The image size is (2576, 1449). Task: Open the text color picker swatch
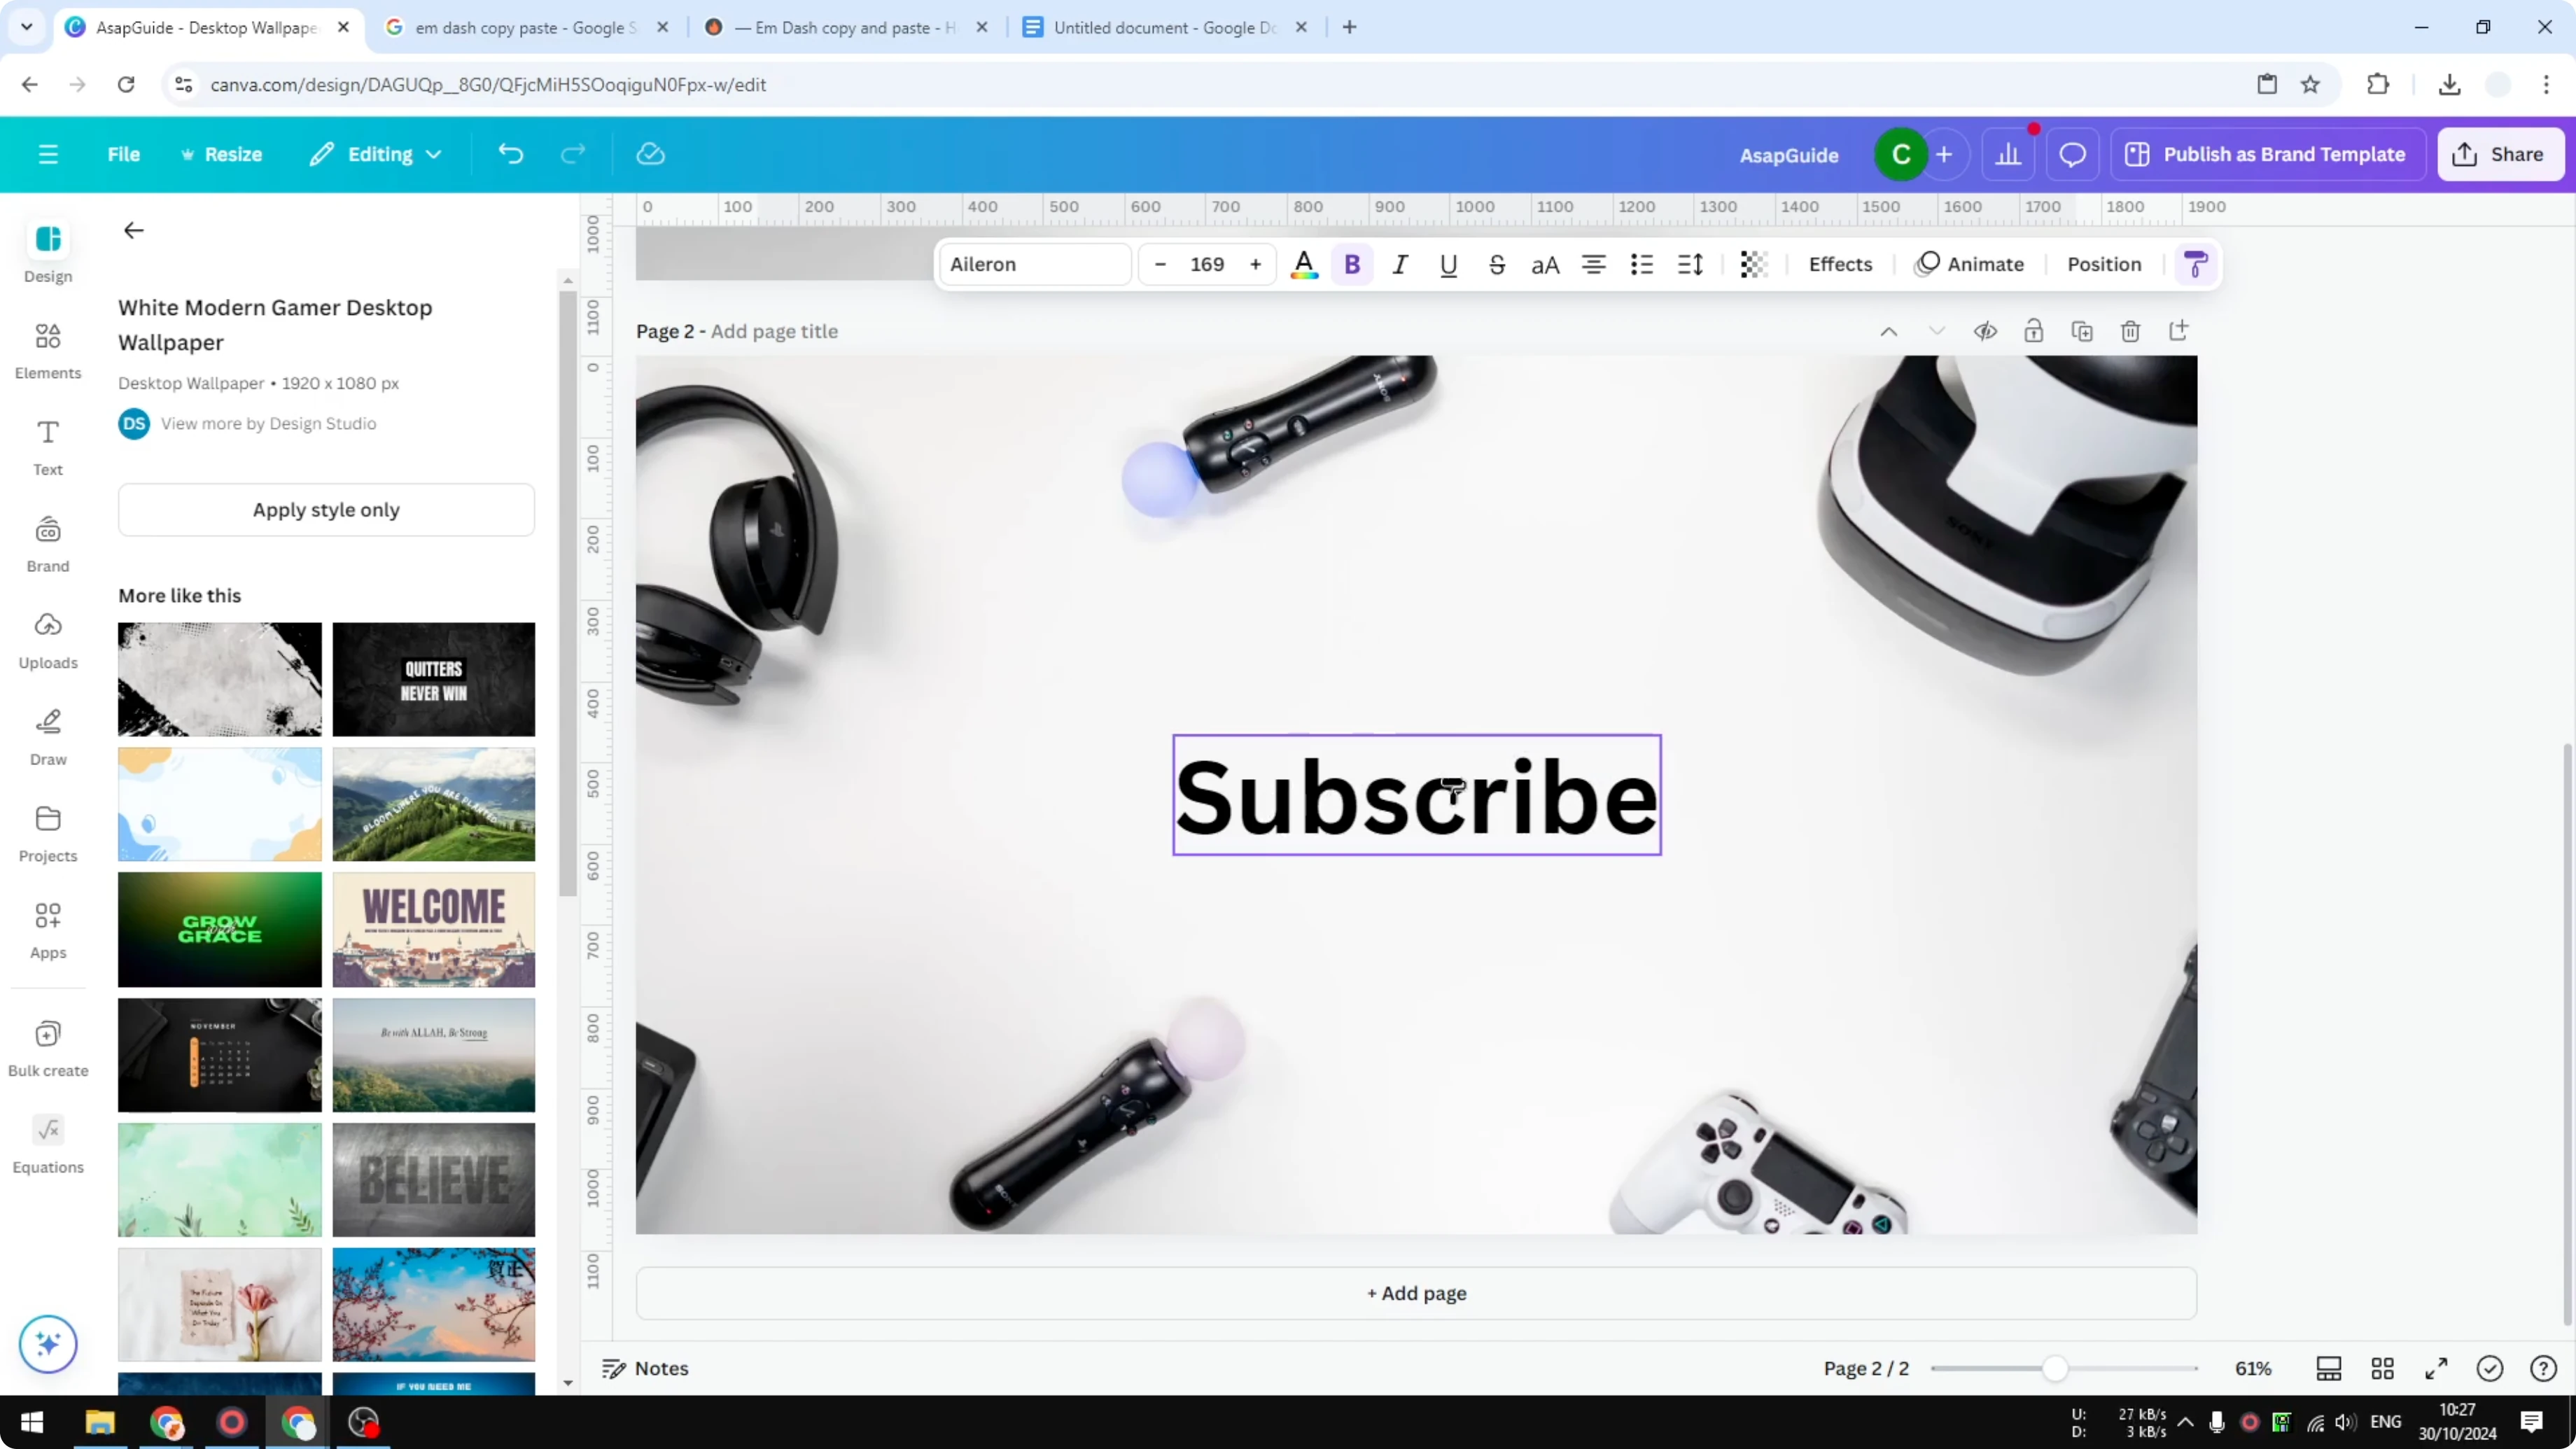[x=1304, y=264]
